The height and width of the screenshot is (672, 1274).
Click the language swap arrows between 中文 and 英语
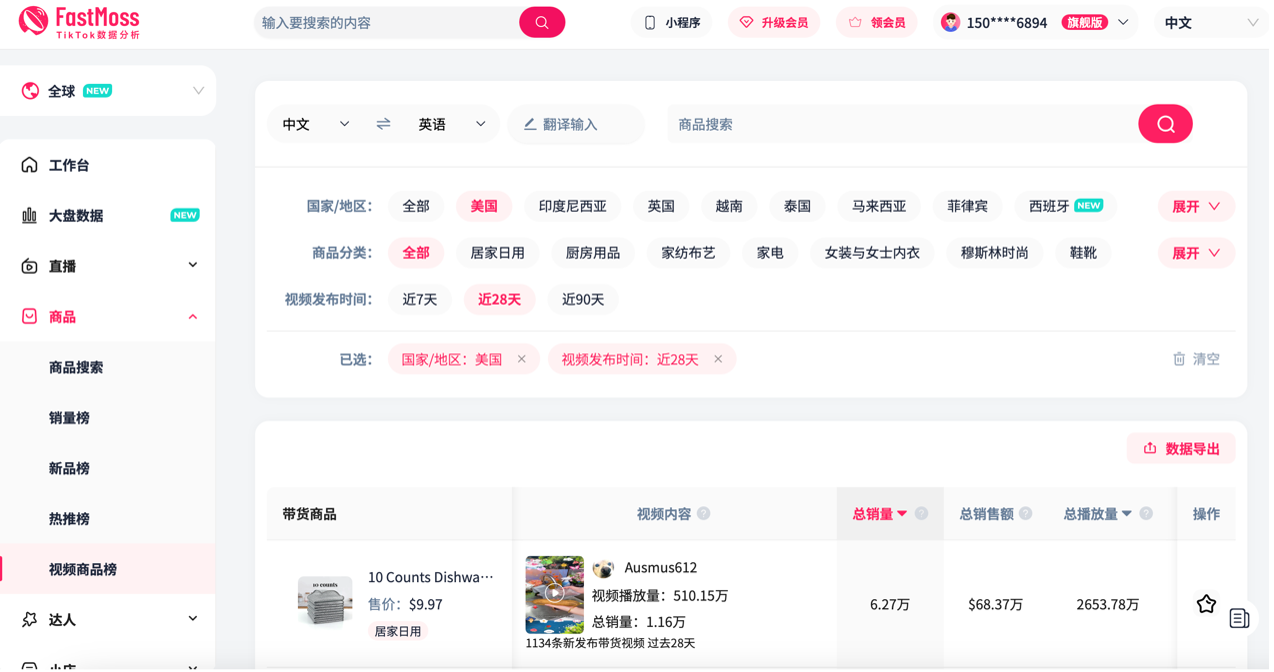point(383,123)
